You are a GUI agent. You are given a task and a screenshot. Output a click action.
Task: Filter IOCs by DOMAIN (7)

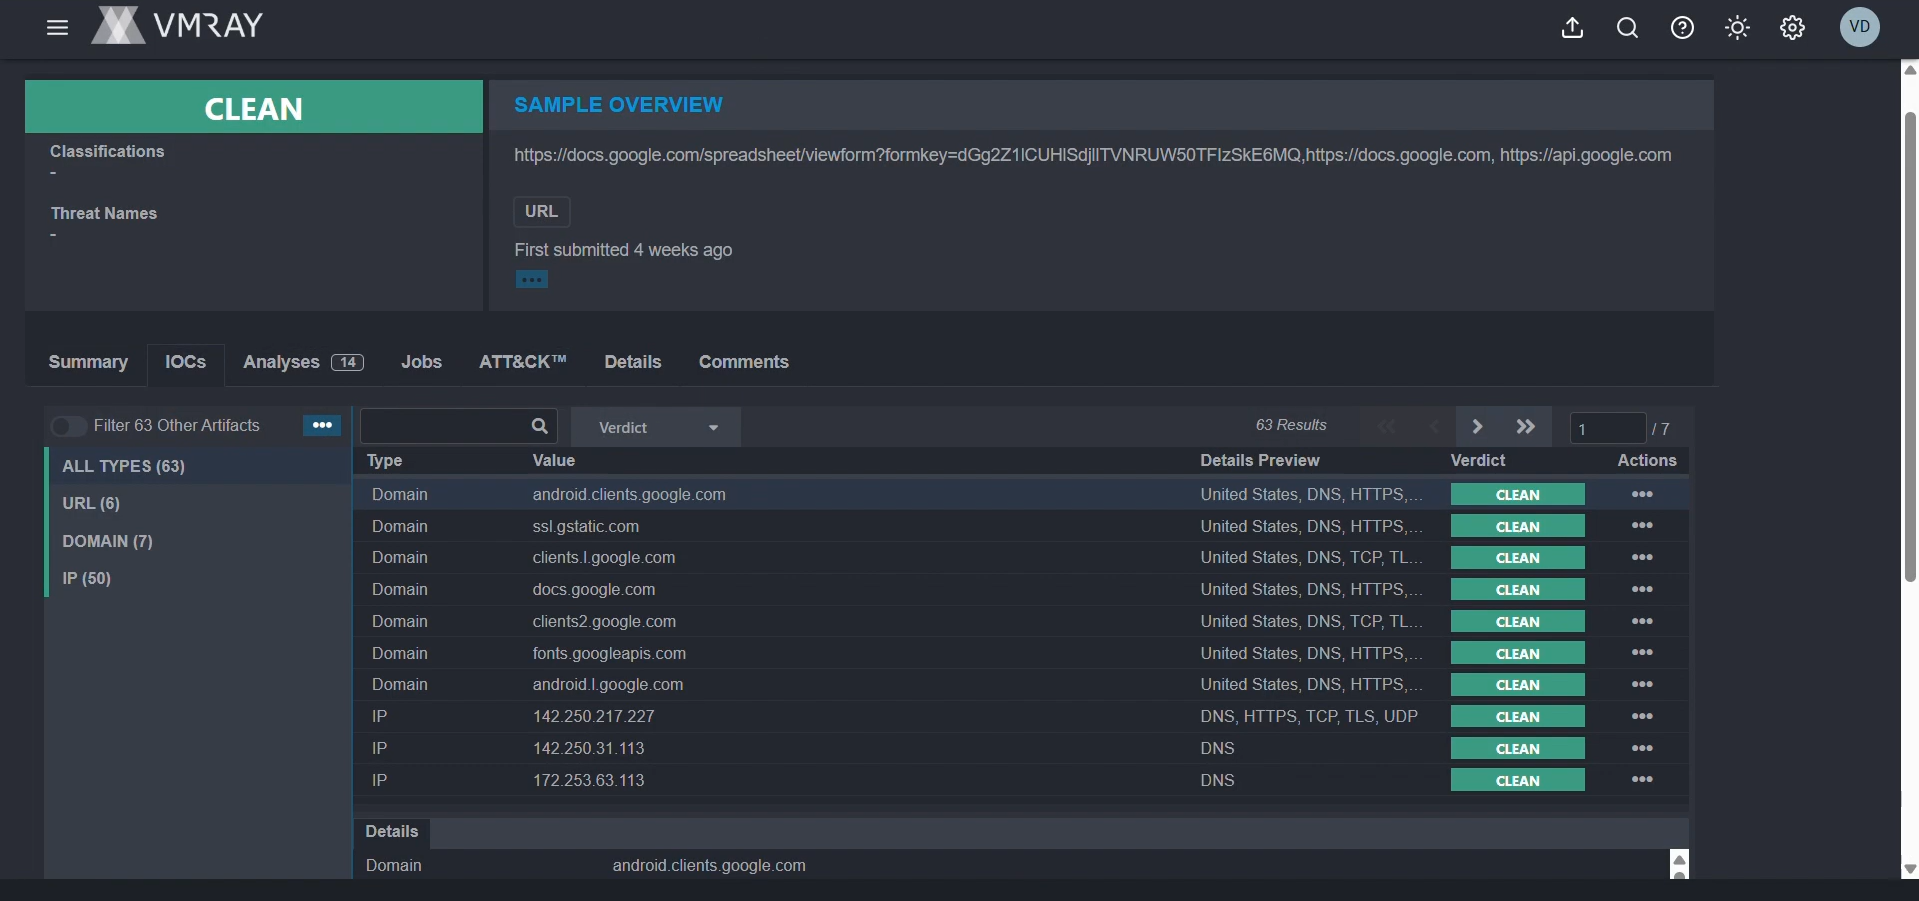(198, 541)
